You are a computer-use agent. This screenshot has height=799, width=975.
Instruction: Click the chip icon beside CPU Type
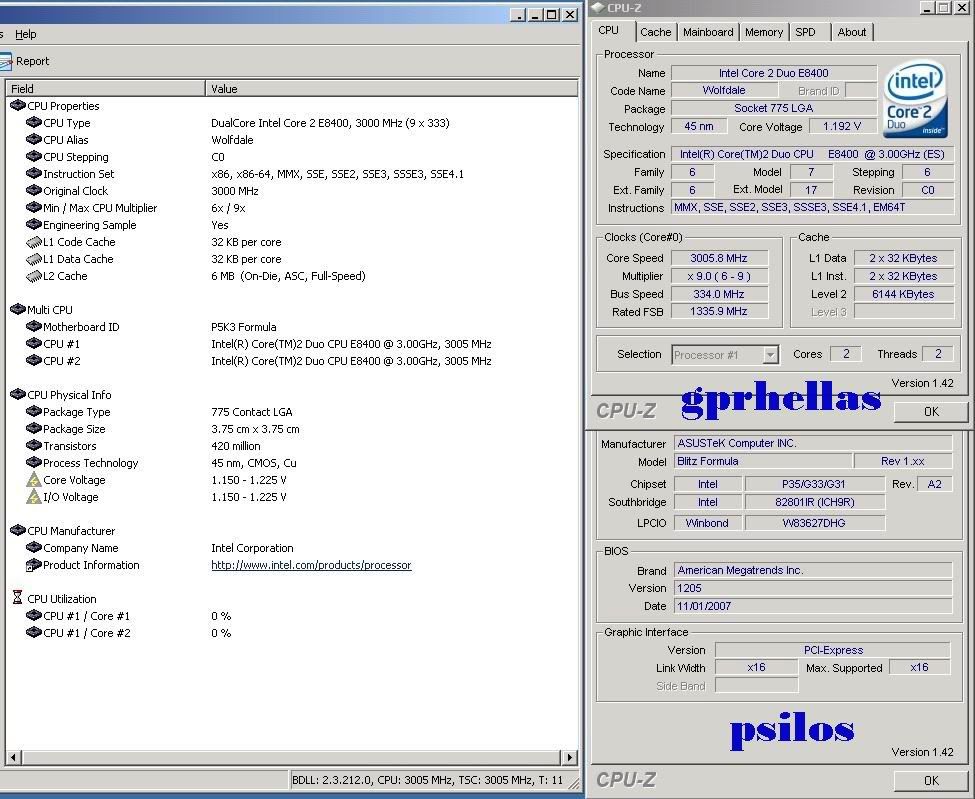(x=32, y=122)
